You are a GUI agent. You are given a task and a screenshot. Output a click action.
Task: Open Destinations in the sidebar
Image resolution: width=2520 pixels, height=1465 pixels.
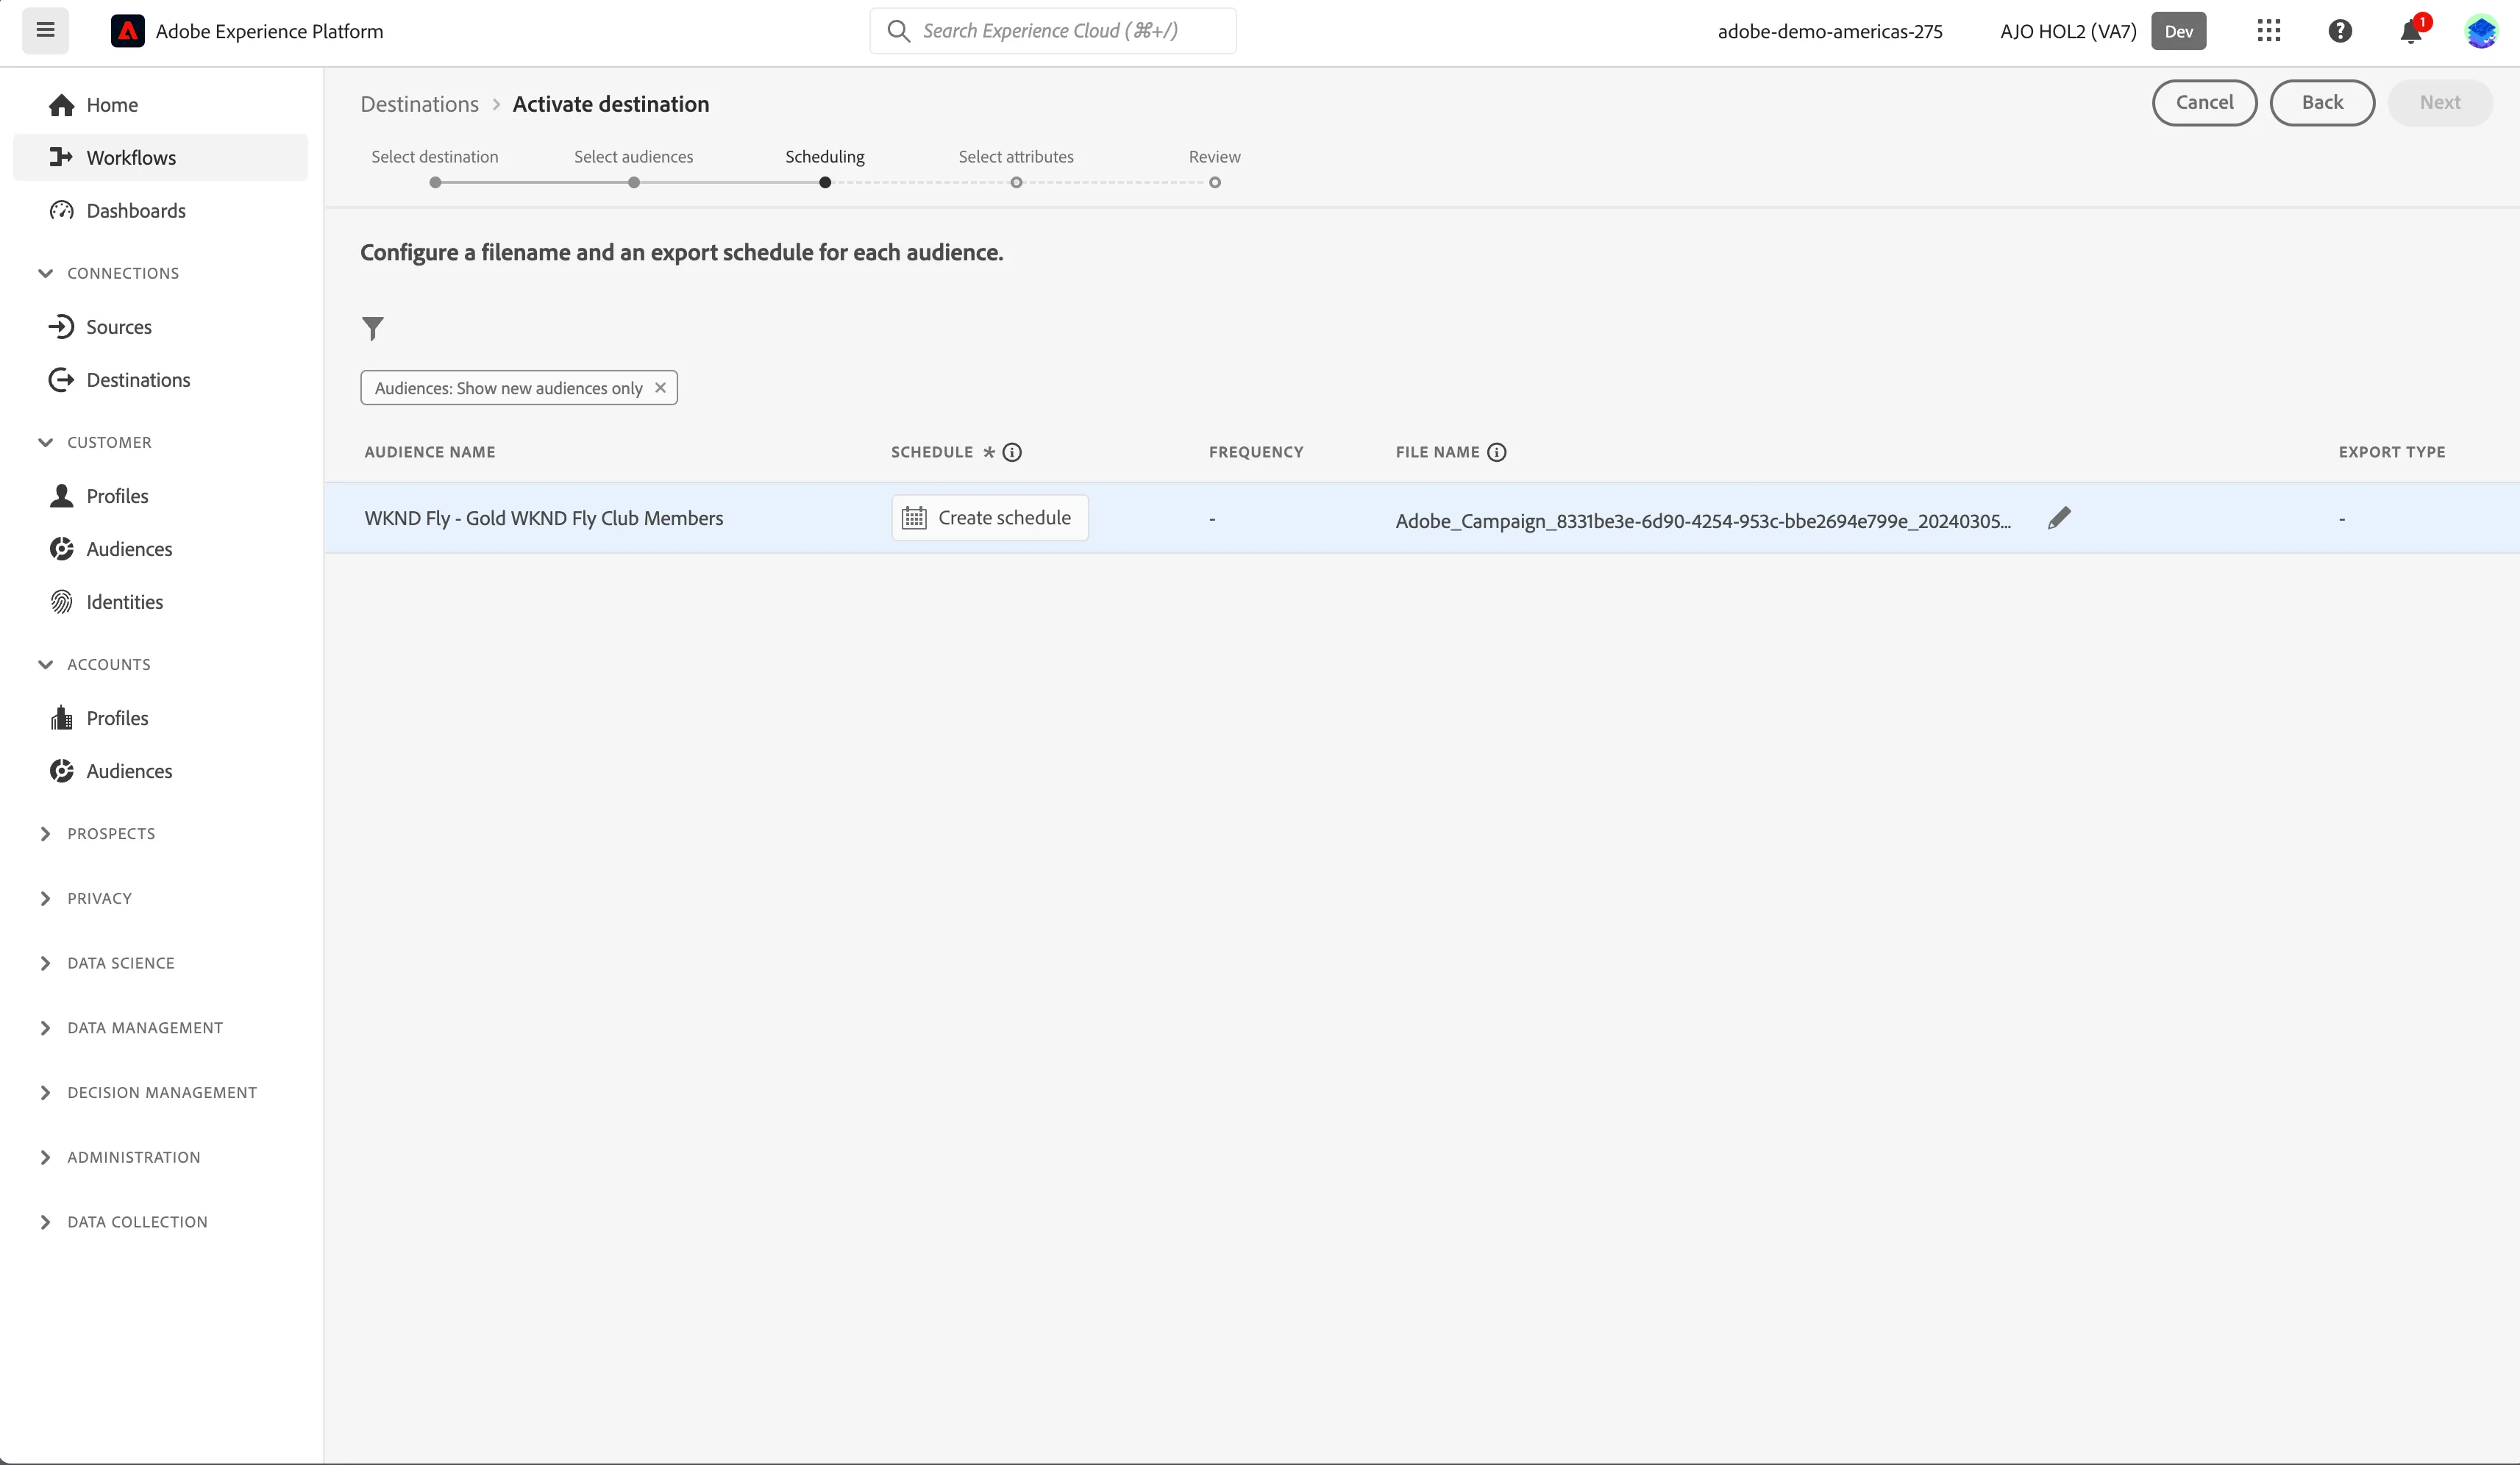(160, 380)
